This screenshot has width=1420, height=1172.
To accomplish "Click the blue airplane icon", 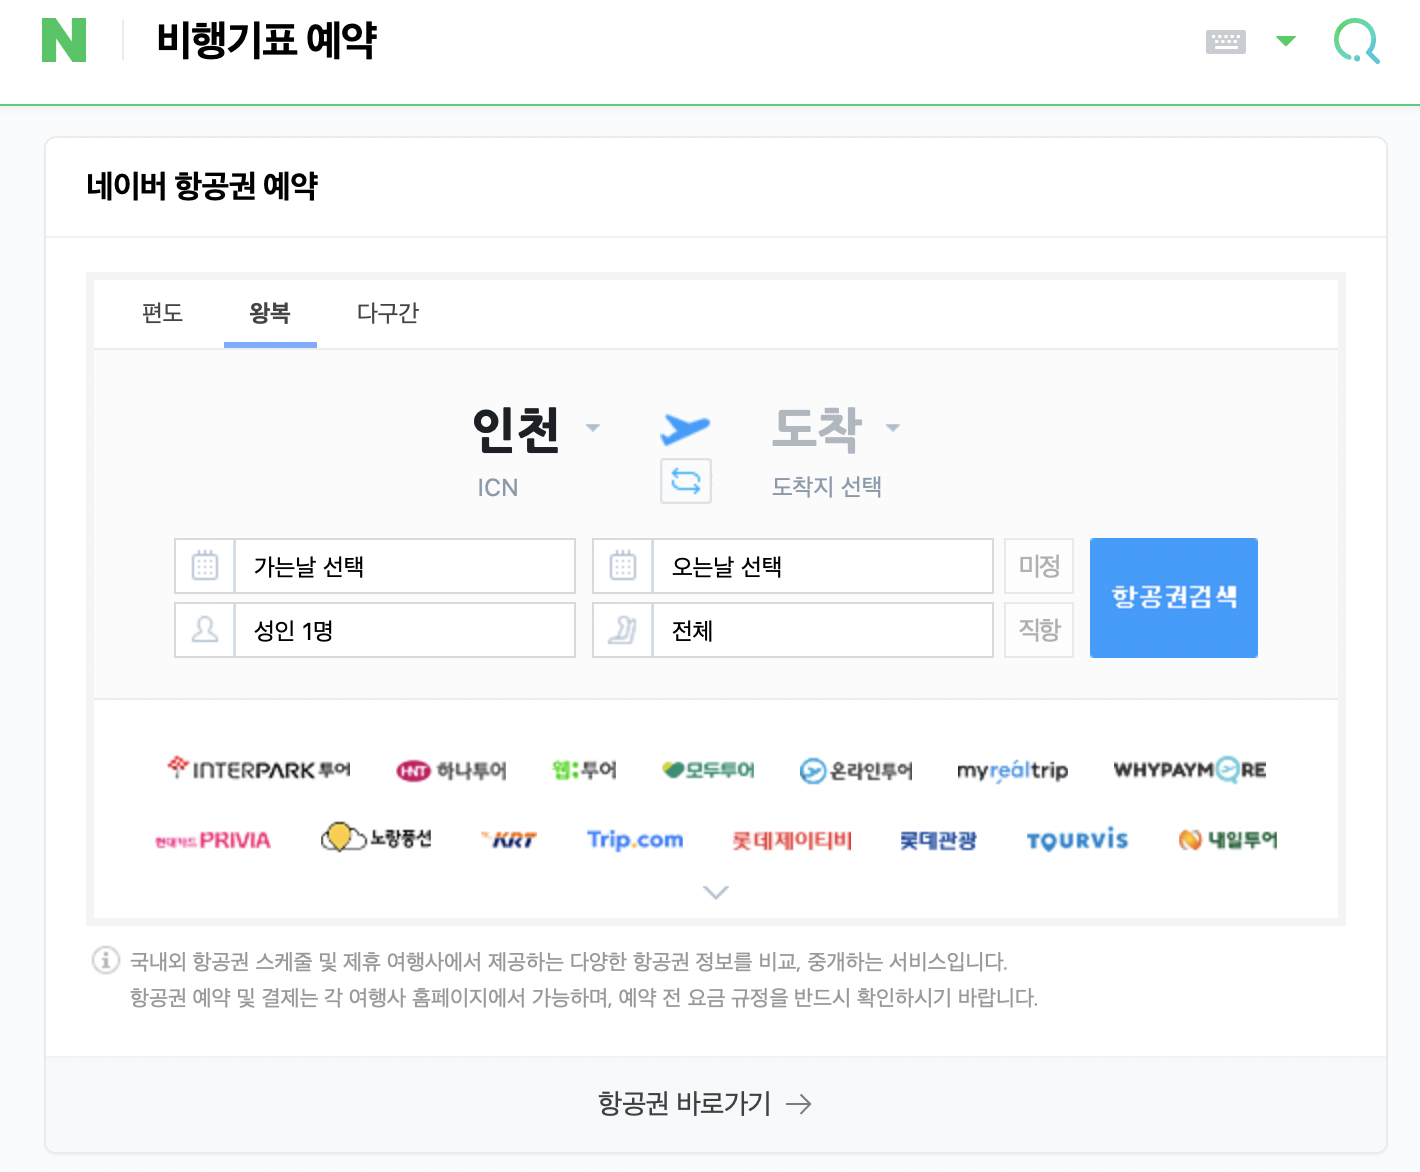I will (685, 428).
